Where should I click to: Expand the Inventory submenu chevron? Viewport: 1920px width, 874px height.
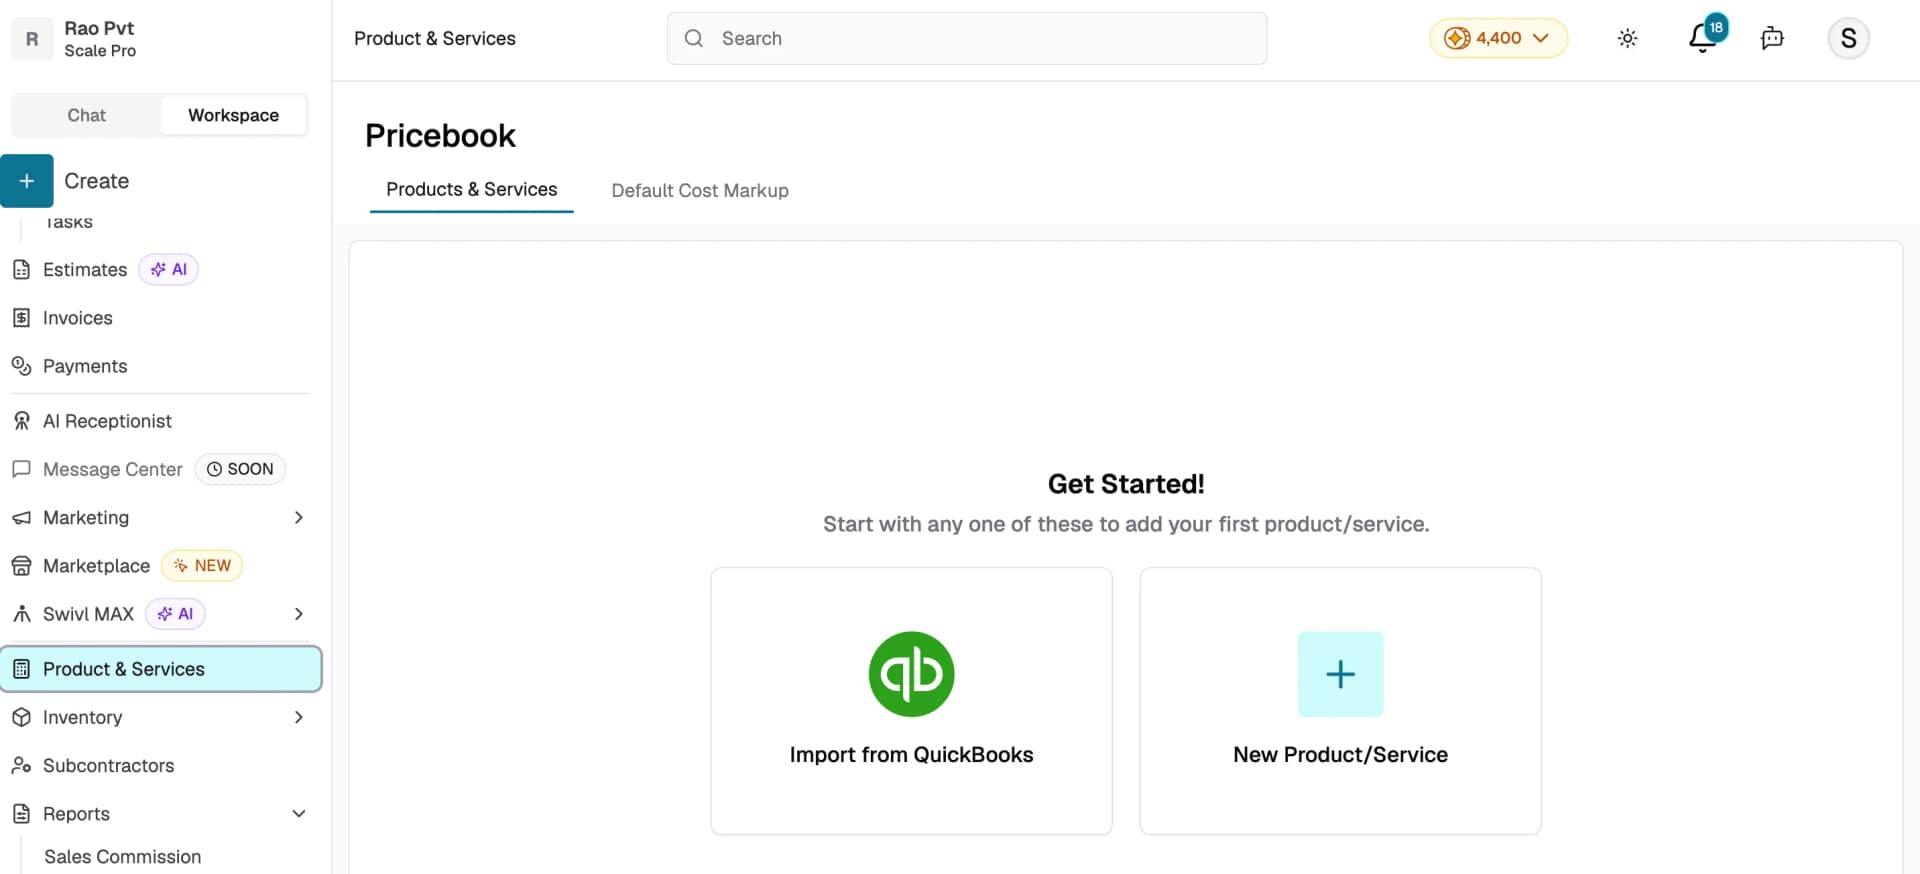coord(298,717)
